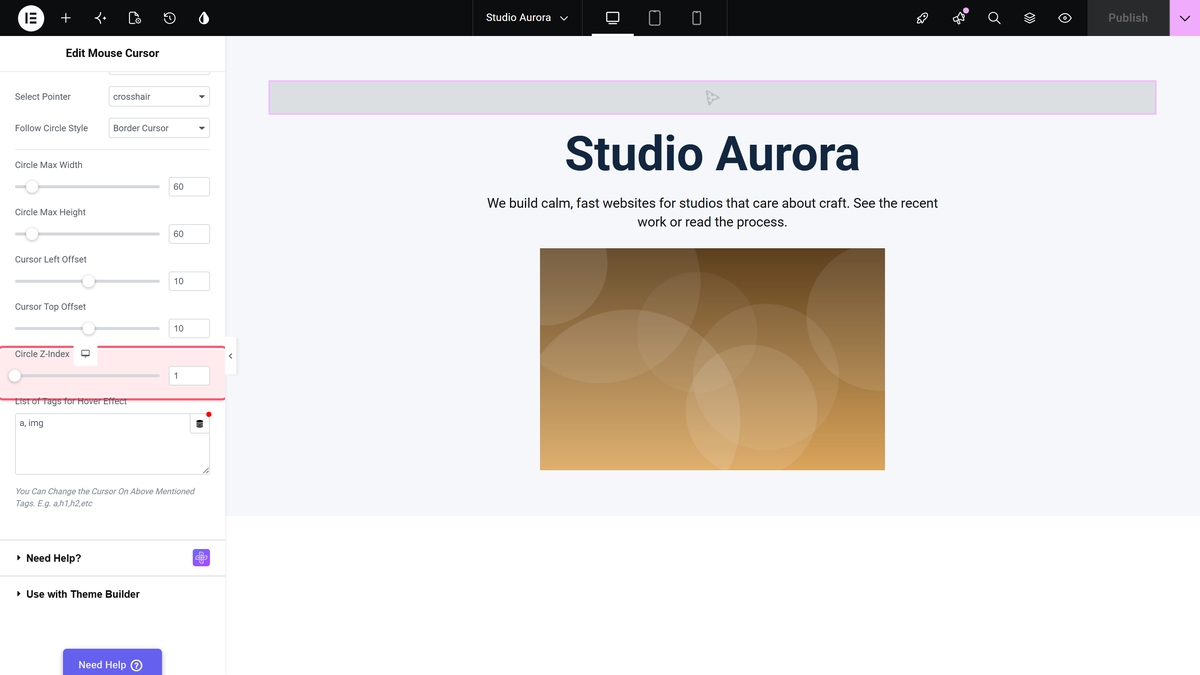1200x675 pixels.
Task: Collapse the editor panel with the side arrow
Action: (231, 356)
